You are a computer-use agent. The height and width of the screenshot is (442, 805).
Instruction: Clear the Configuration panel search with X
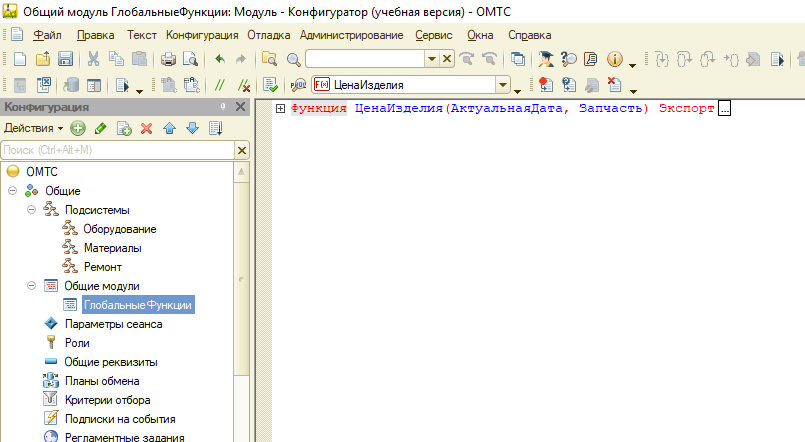pos(241,150)
